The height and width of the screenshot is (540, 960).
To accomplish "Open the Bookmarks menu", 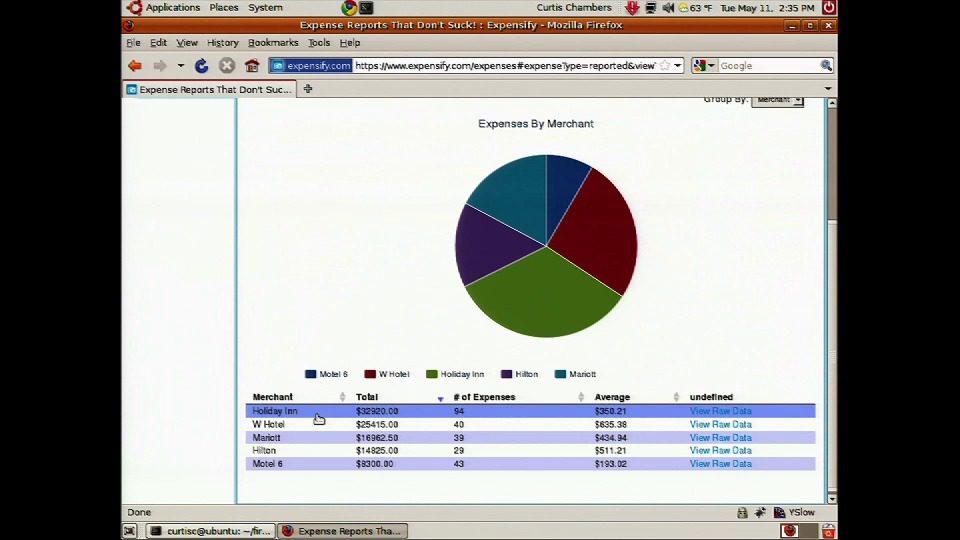I will [273, 43].
